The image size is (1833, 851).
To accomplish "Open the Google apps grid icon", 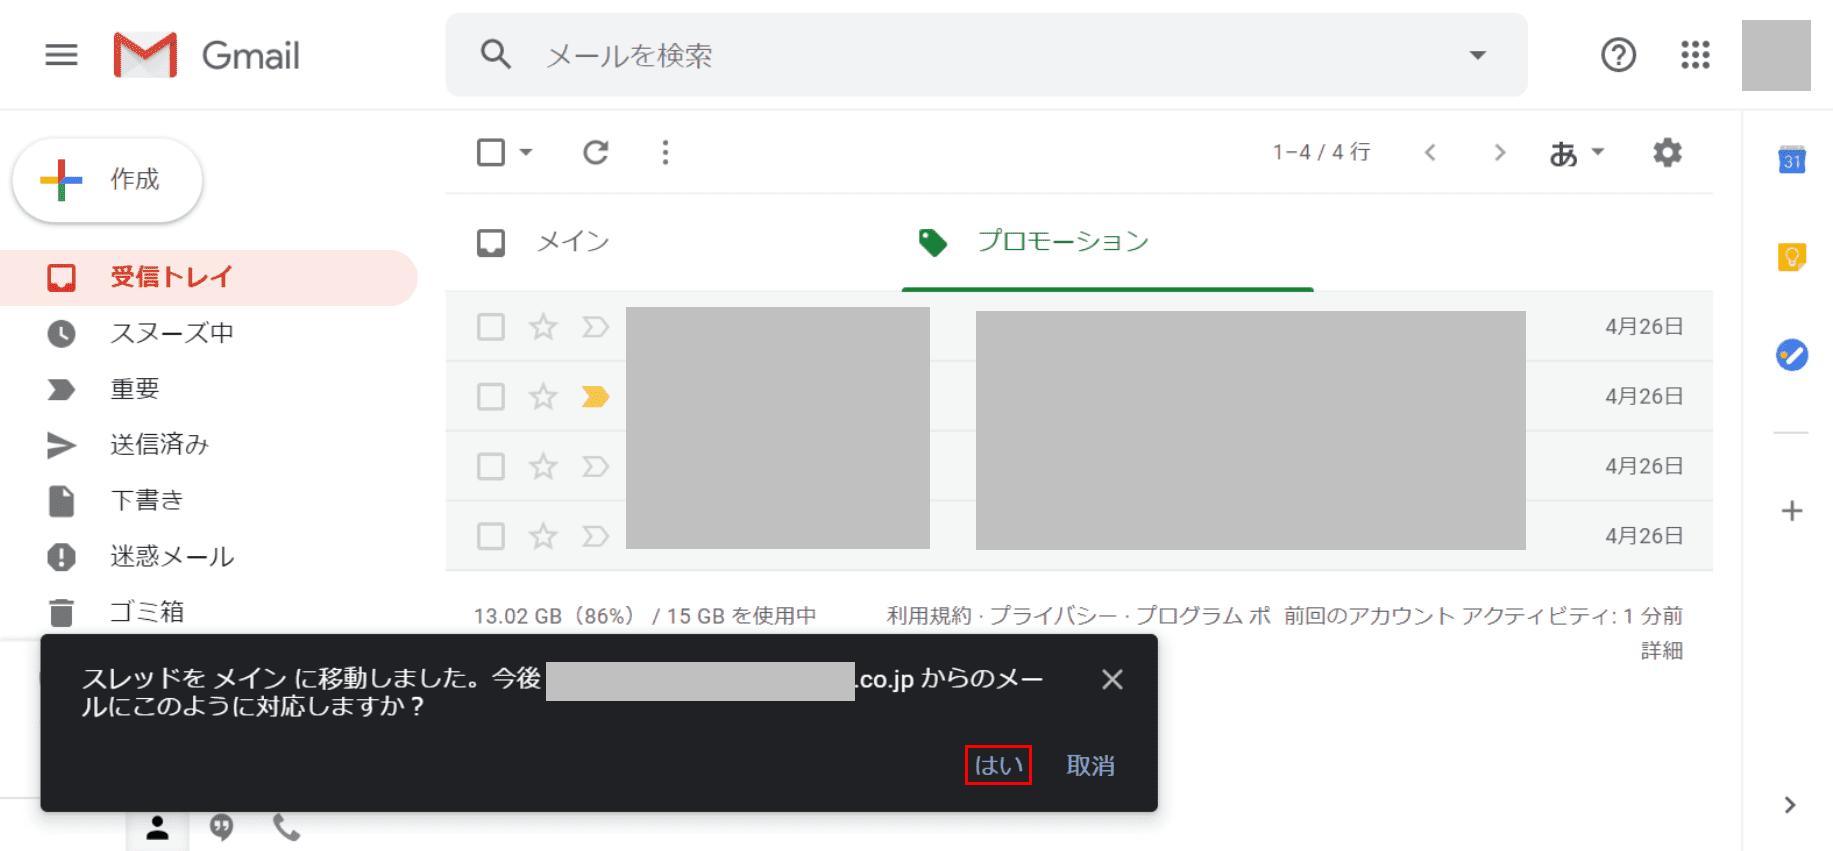I will [1695, 55].
